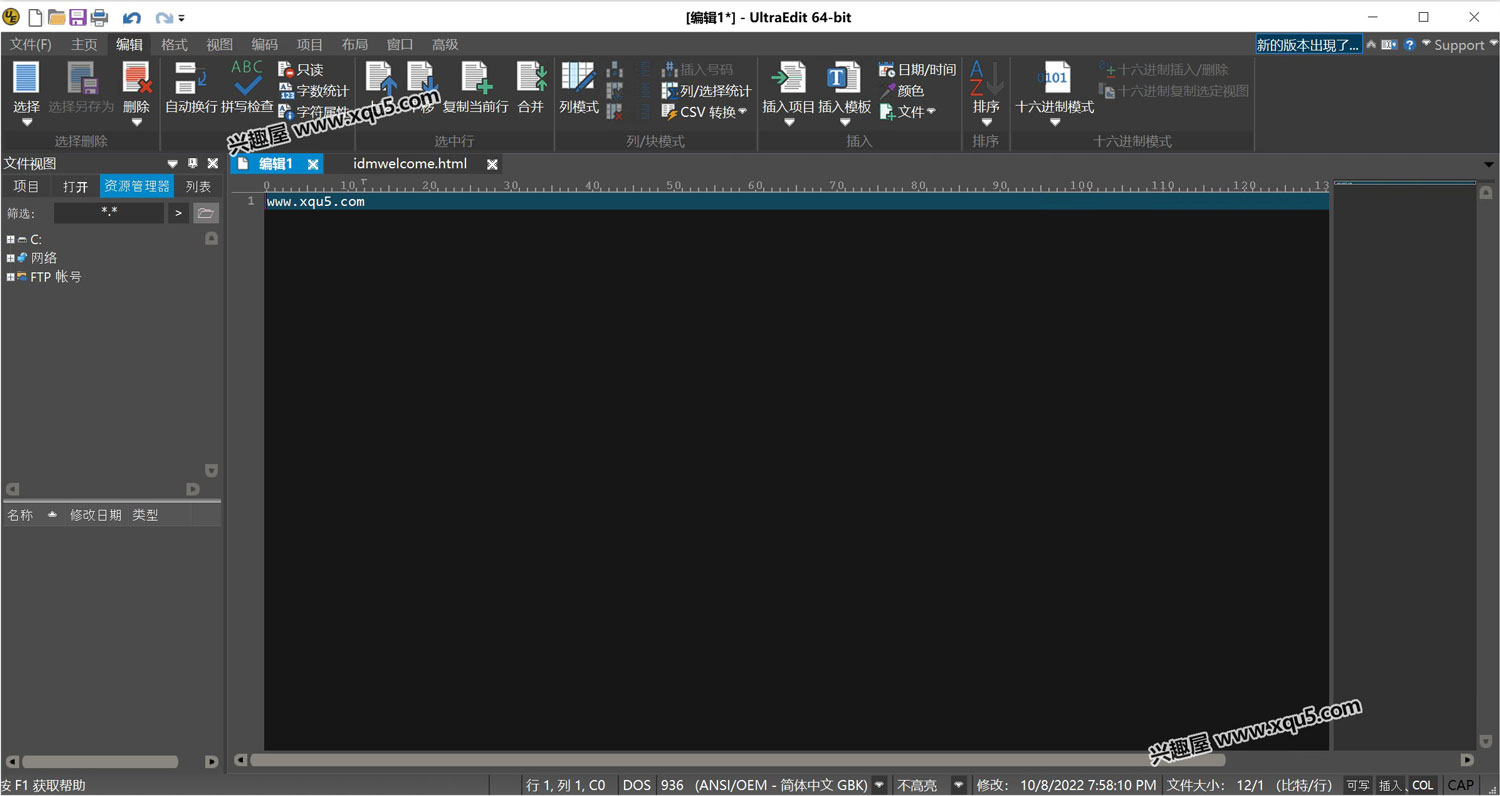Insert 日期/时间 date and time
Viewport: 1500px width, 796px height.
[917, 70]
